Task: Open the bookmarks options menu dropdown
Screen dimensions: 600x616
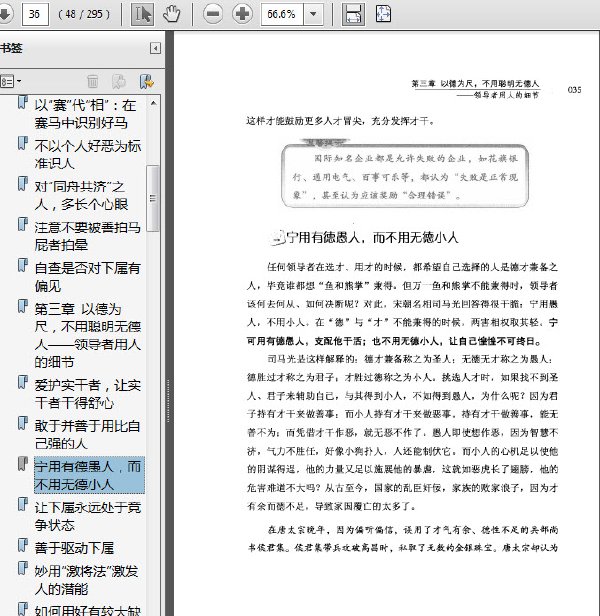Action: click(11, 81)
